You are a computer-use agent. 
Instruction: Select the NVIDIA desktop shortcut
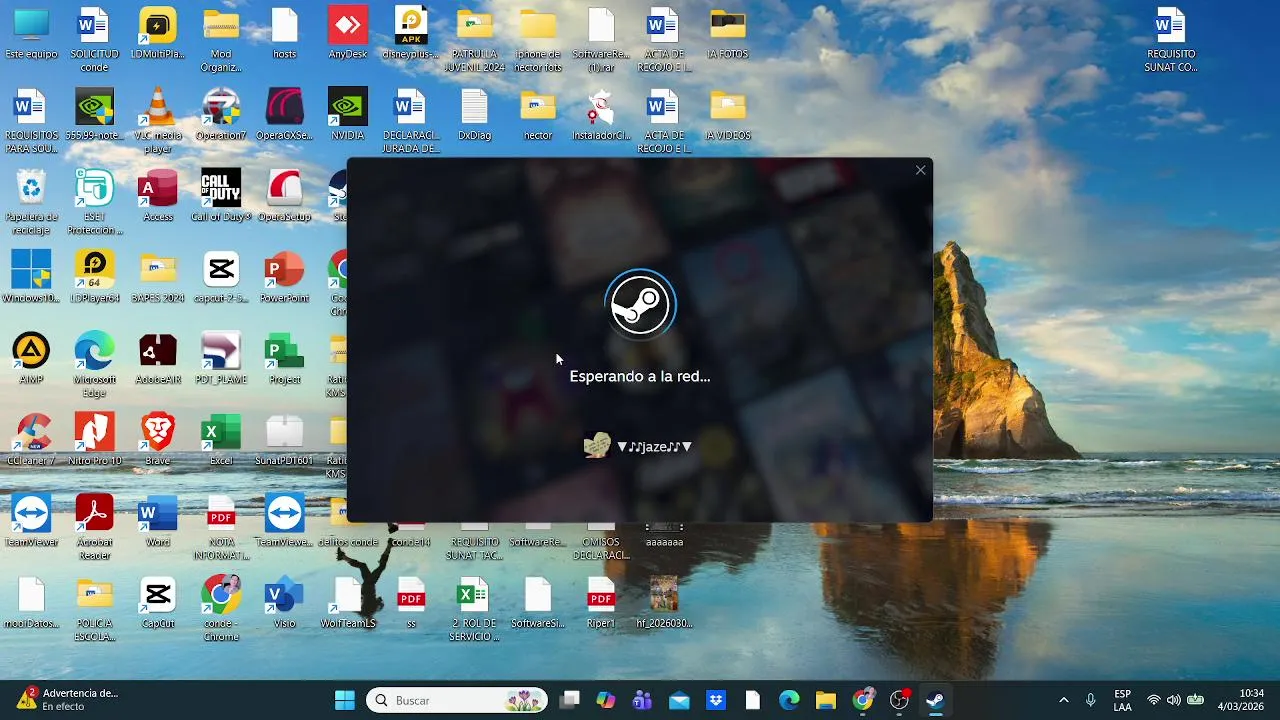[x=348, y=115]
